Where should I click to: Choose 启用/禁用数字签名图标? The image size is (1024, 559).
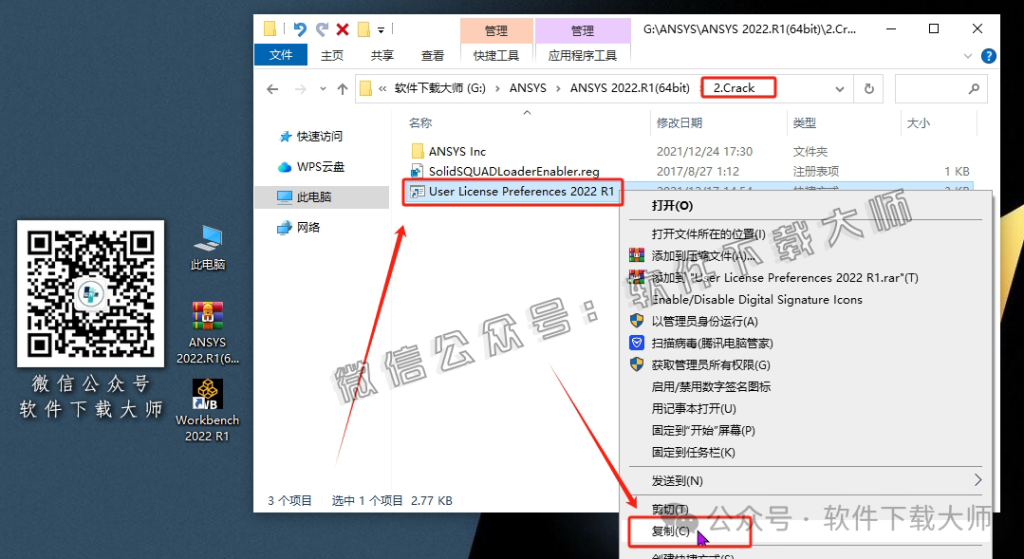(x=711, y=387)
